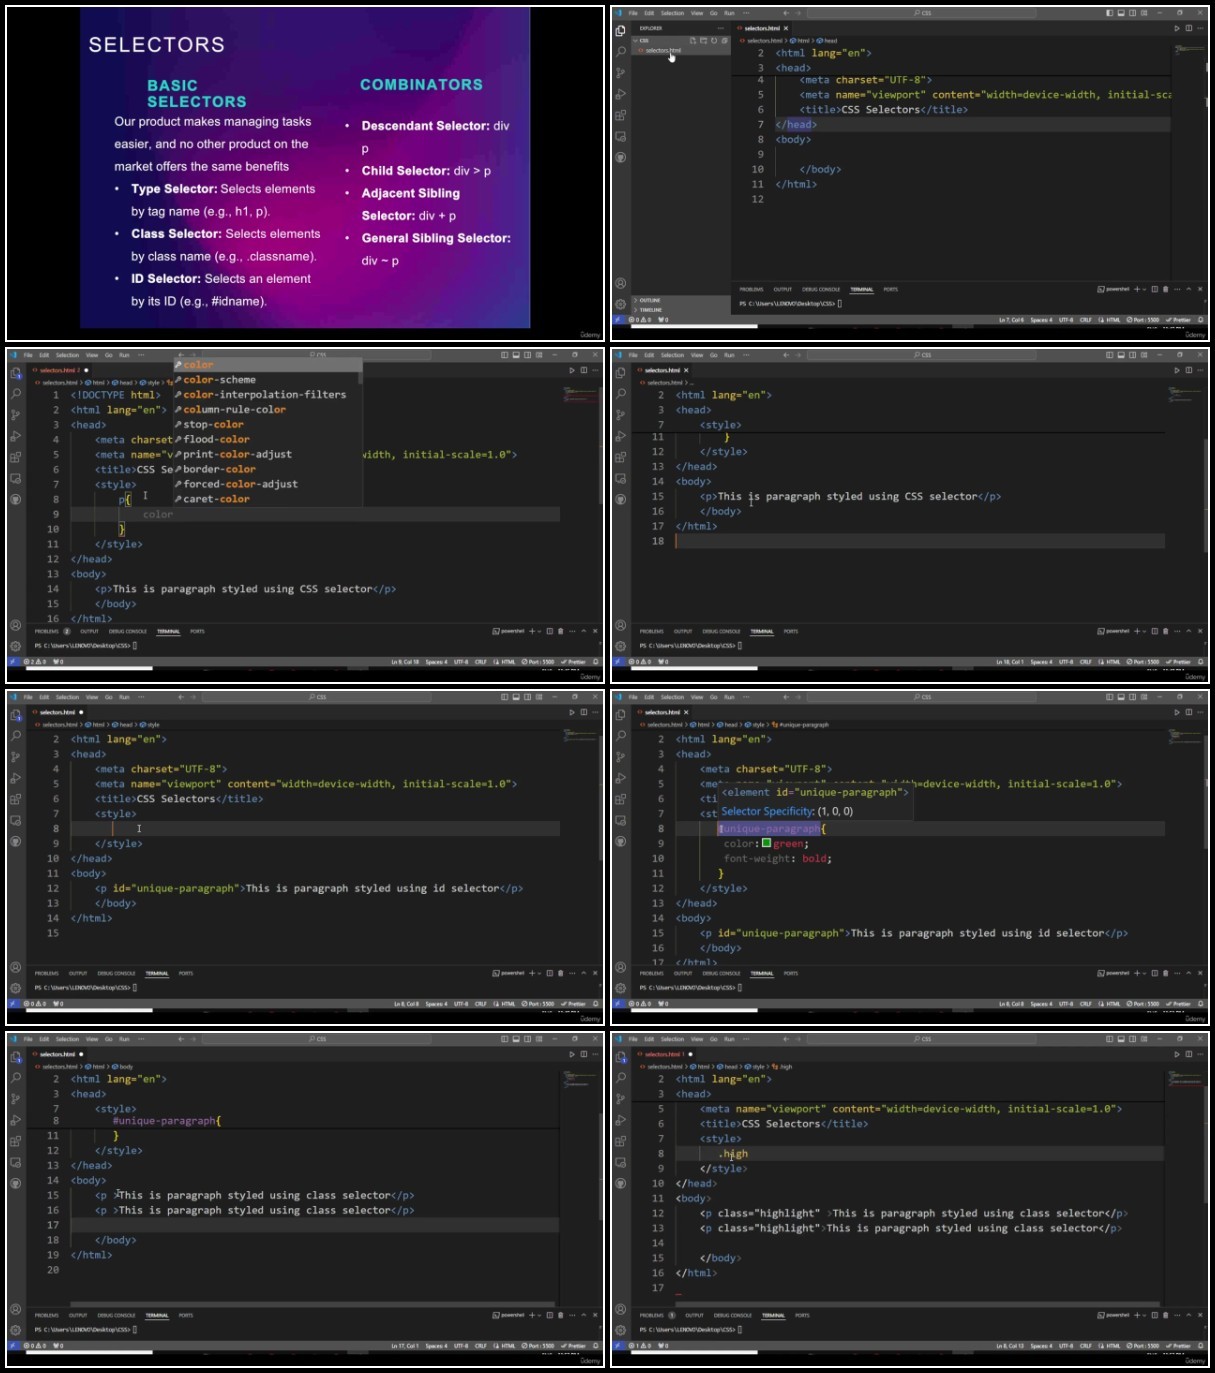Viewport: 1215px width, 1373px height.
Task: Customize Layout button in the .high frame
Action: point(1144,1039)
